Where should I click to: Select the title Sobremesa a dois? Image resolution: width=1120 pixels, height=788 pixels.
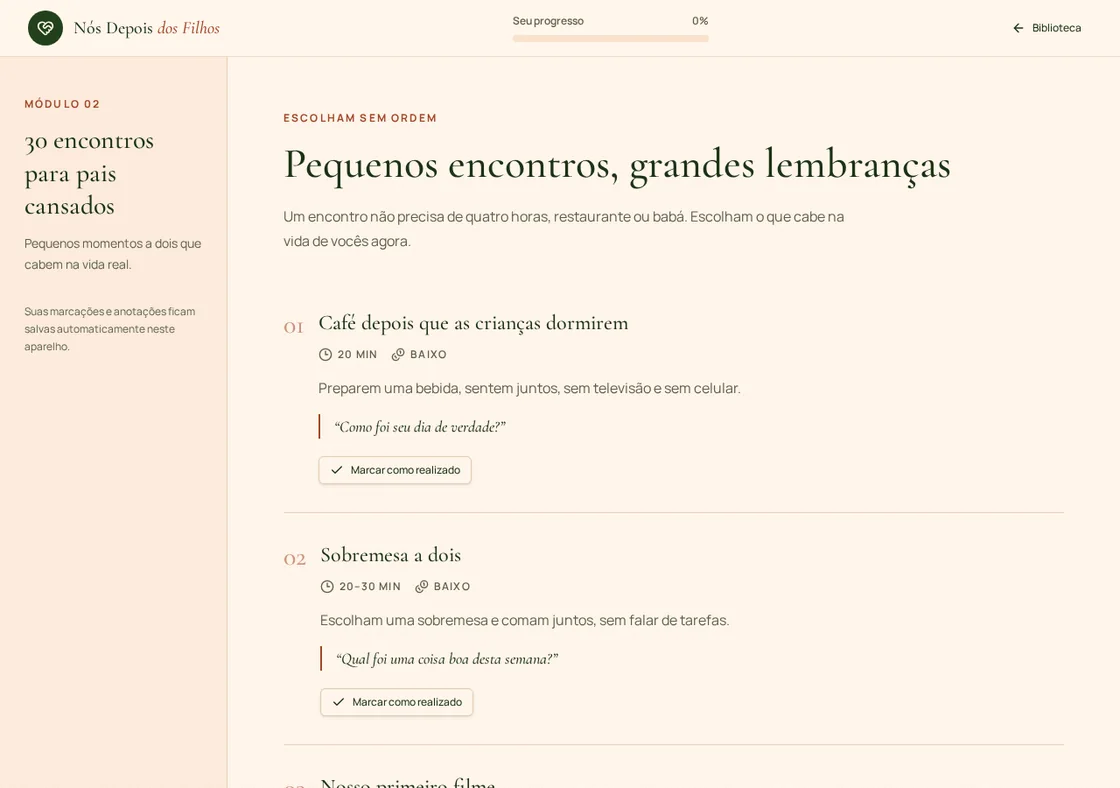[391, 555]
